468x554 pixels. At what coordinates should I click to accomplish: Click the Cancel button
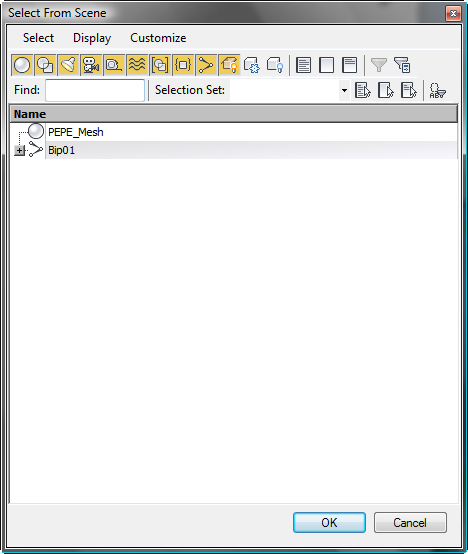[410, 523]
